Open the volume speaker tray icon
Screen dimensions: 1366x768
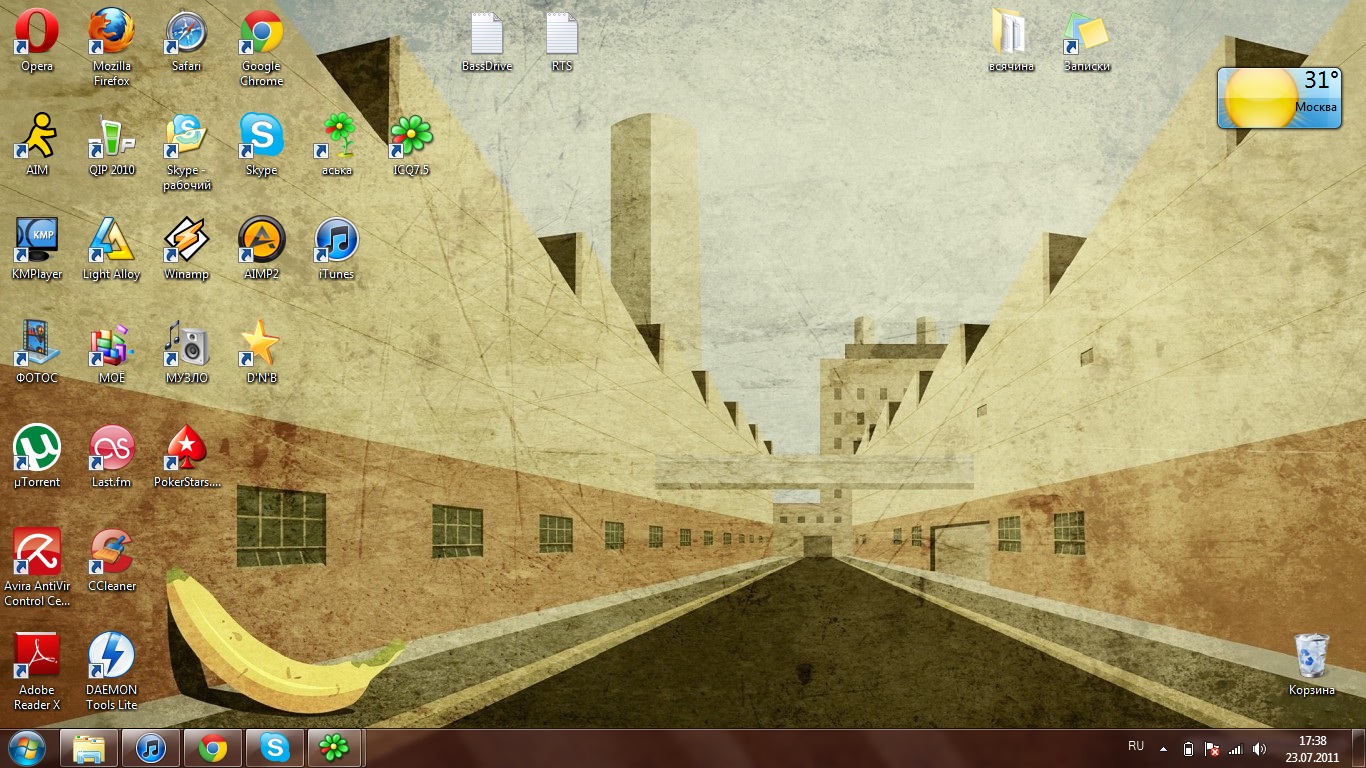tap(1260, 749)
